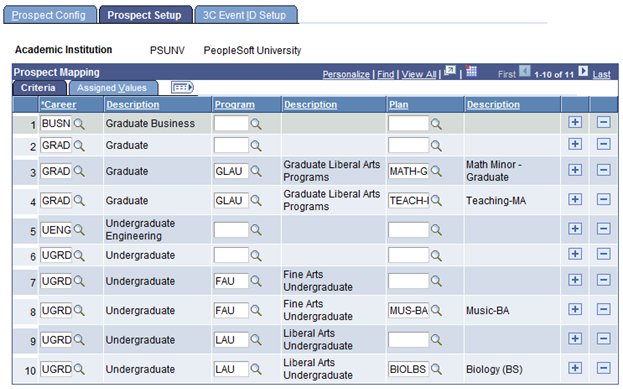Select the 'Biology (BS)' description text
The image size is (623, 389).
click(494, 370)
